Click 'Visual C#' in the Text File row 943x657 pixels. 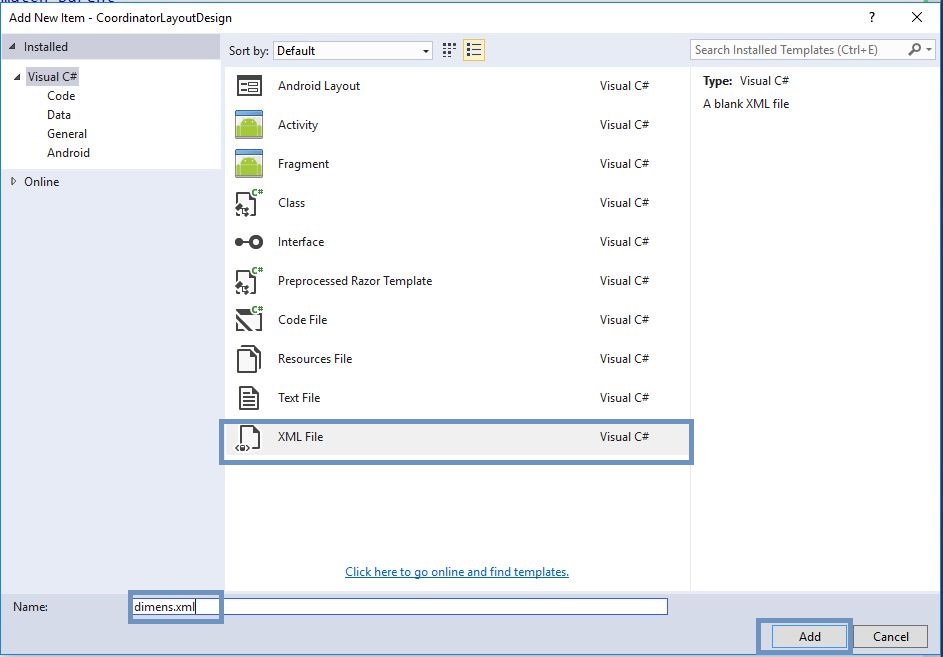click(624, 398)
